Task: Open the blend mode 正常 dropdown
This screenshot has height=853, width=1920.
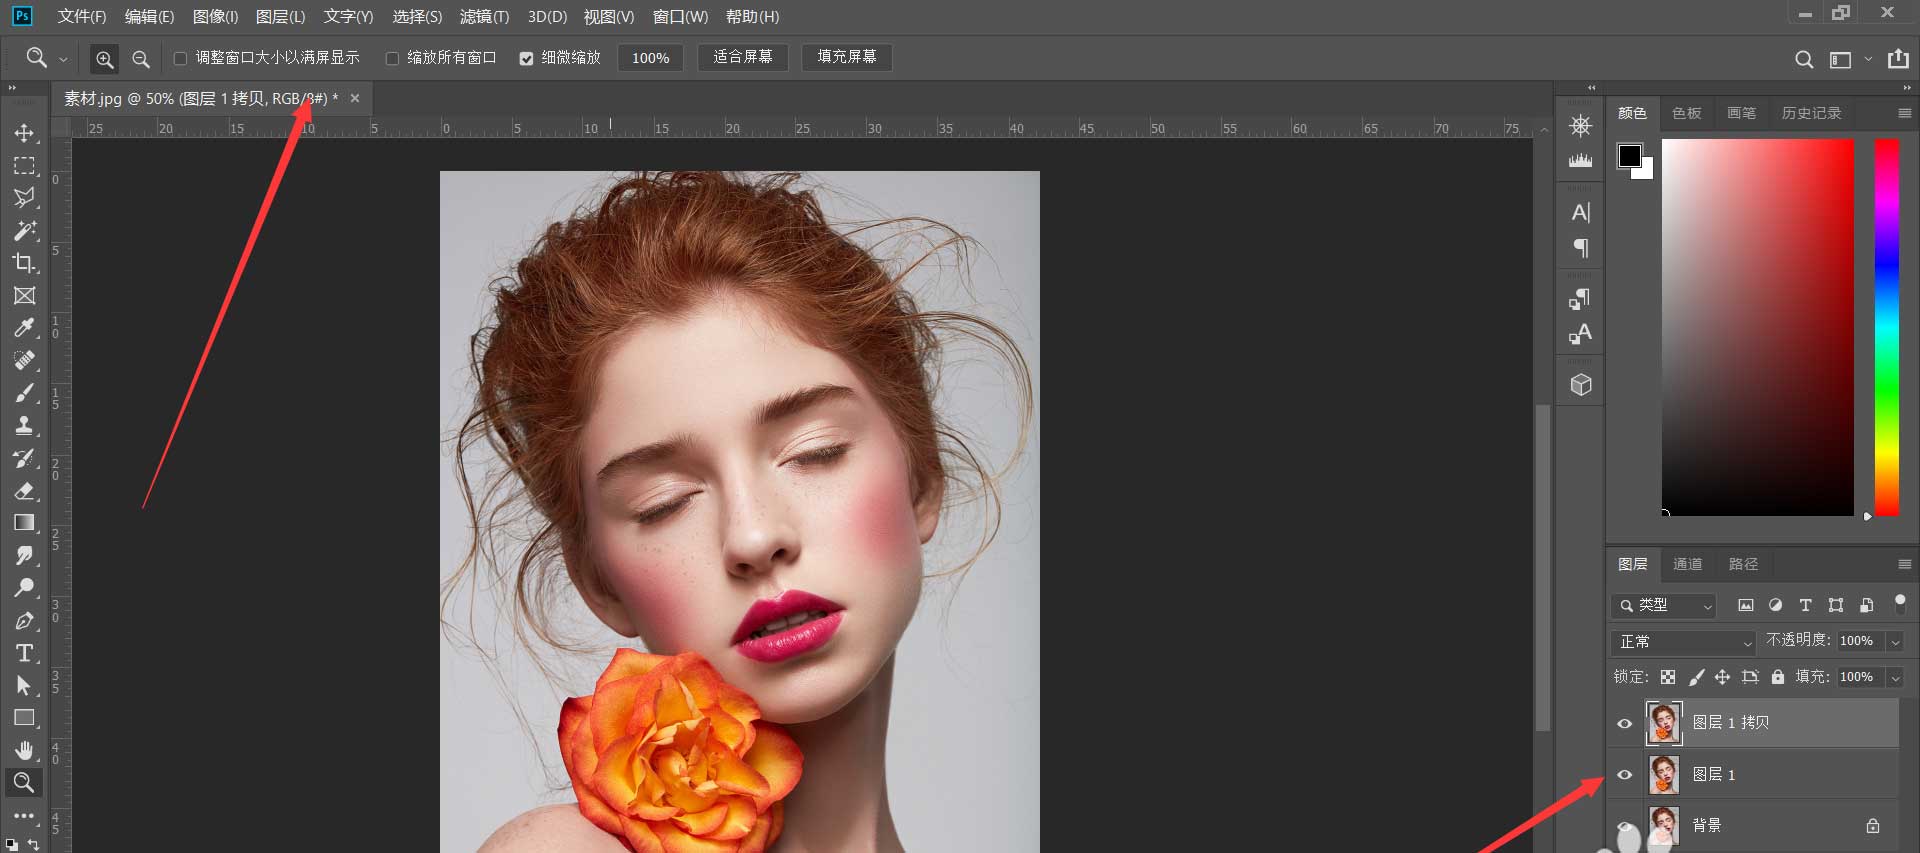Action: (1685, 641)
